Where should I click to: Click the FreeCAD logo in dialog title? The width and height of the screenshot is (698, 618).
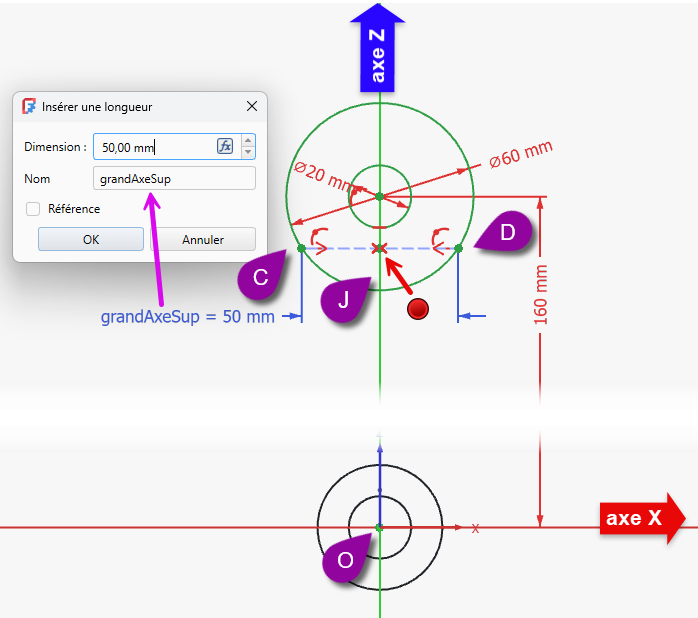29,106
